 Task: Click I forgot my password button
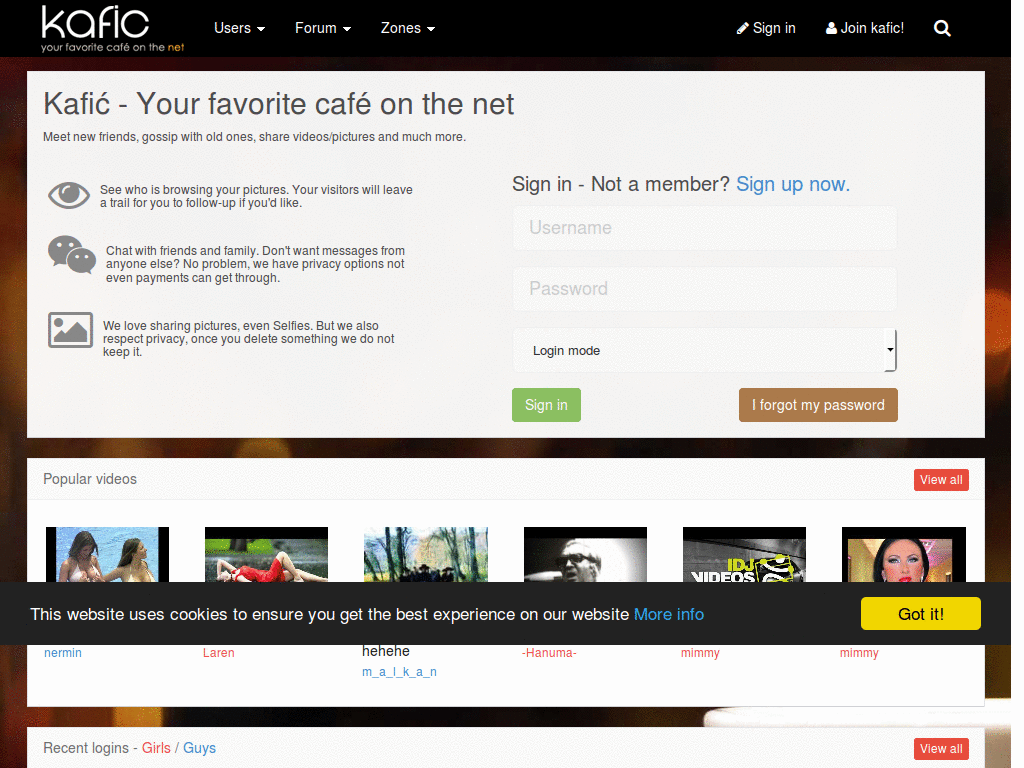click(818, 405)
